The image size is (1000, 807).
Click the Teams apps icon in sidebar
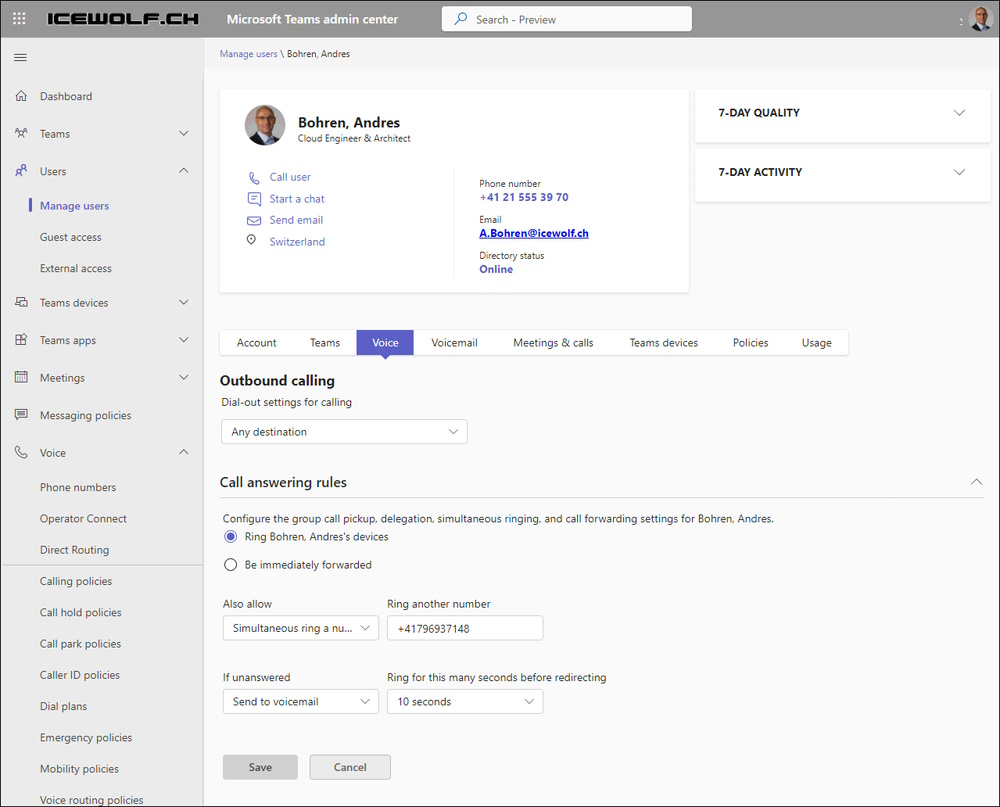click(x=21, y=340)
